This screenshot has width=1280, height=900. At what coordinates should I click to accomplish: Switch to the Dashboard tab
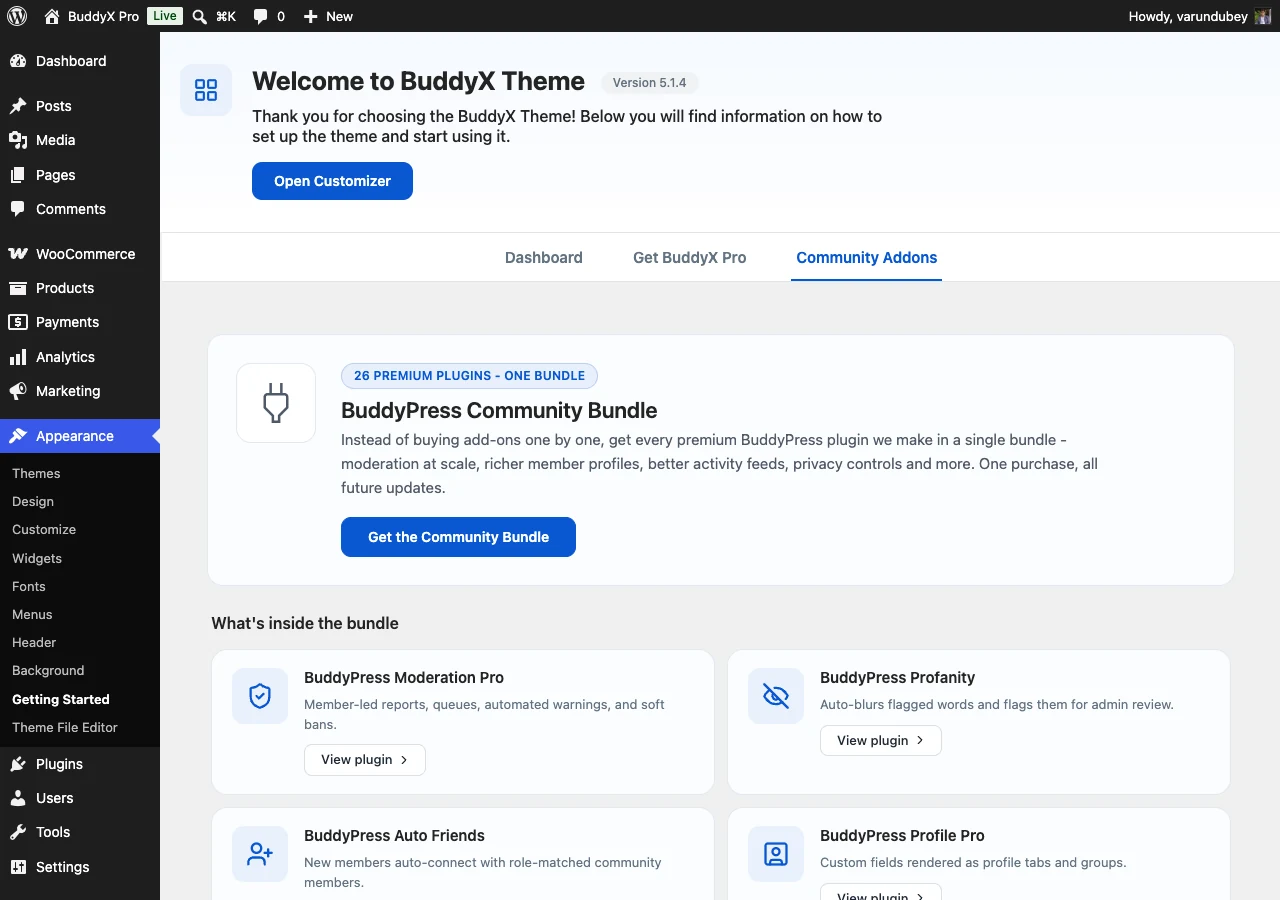tap(544, 257)
